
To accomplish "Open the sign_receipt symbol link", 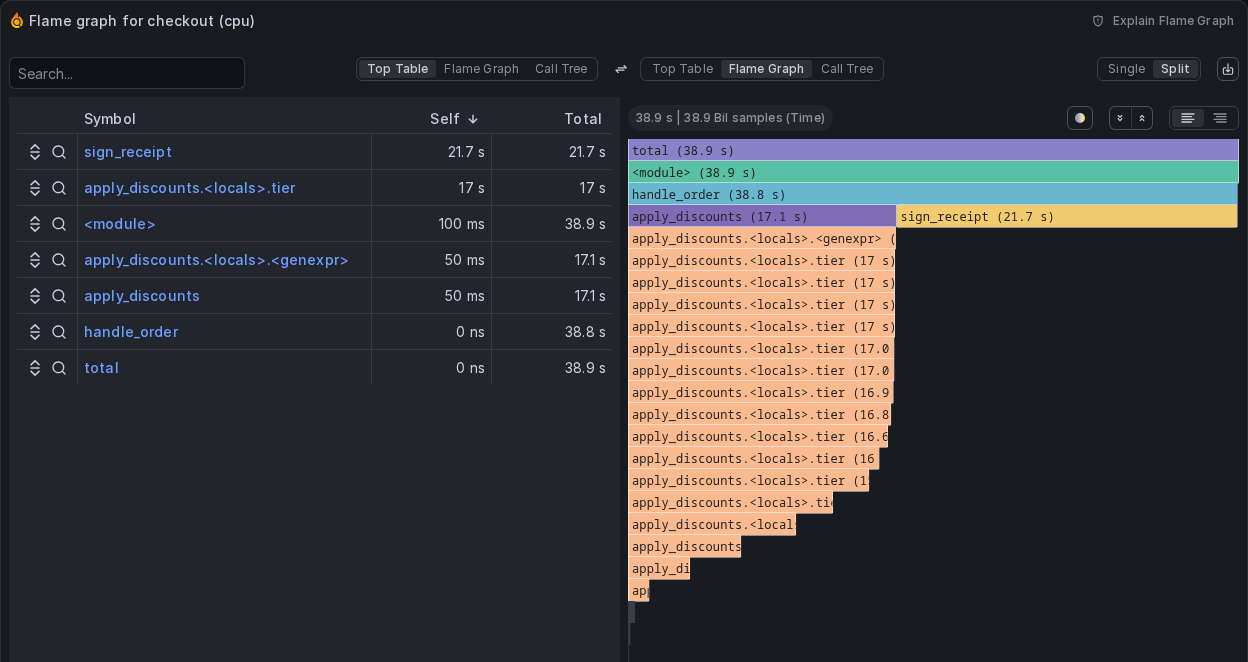I will (x=128, y=152).
